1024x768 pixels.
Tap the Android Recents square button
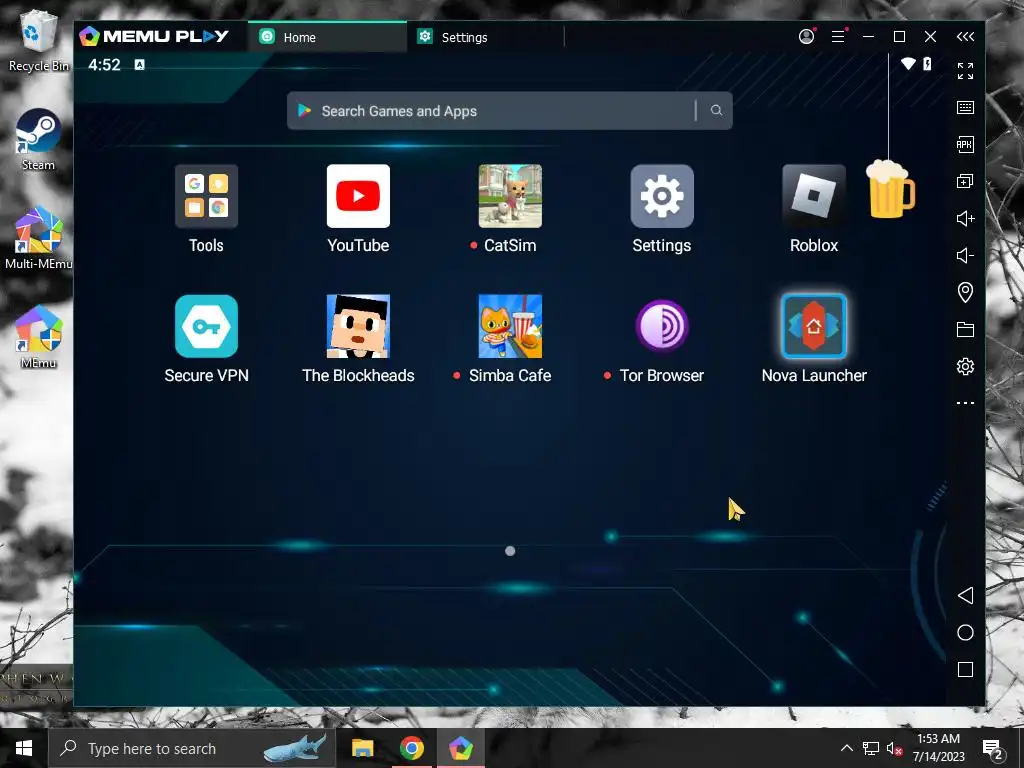coord(965,669)
